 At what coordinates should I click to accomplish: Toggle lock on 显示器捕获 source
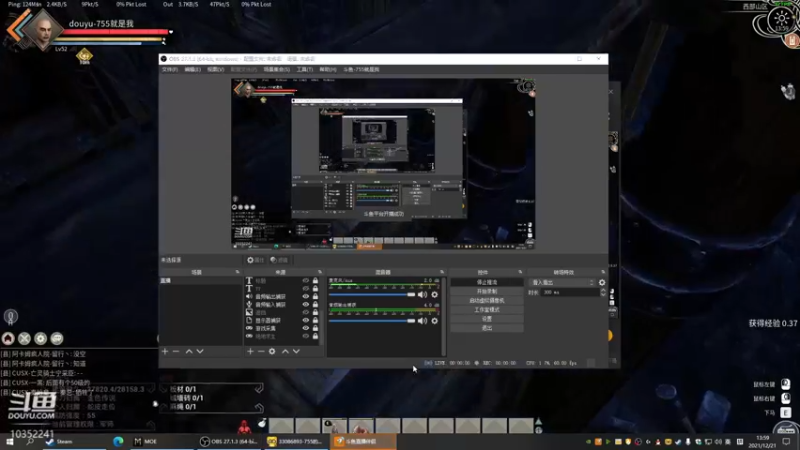pos(315,320)
